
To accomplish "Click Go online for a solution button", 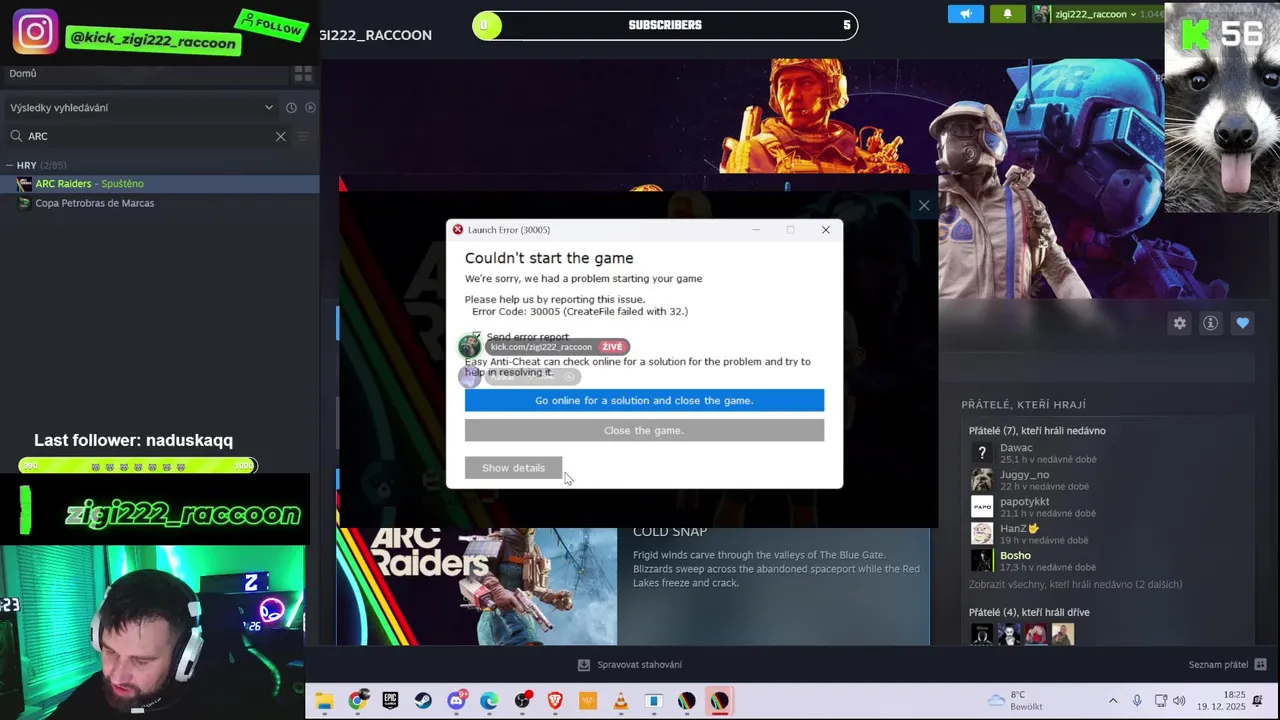I will (x=644, y=400).
